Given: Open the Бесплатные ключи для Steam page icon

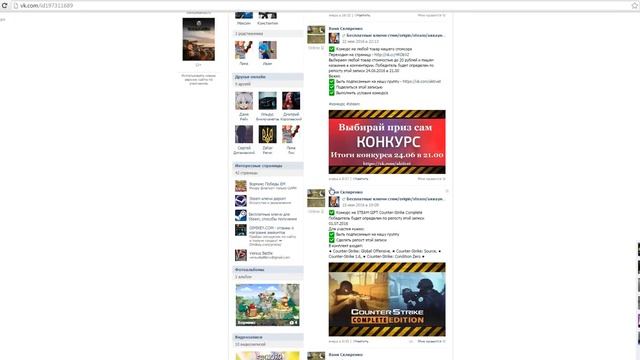Looking at the screenshot, I should pyautogui.click(x=241, y=216).
